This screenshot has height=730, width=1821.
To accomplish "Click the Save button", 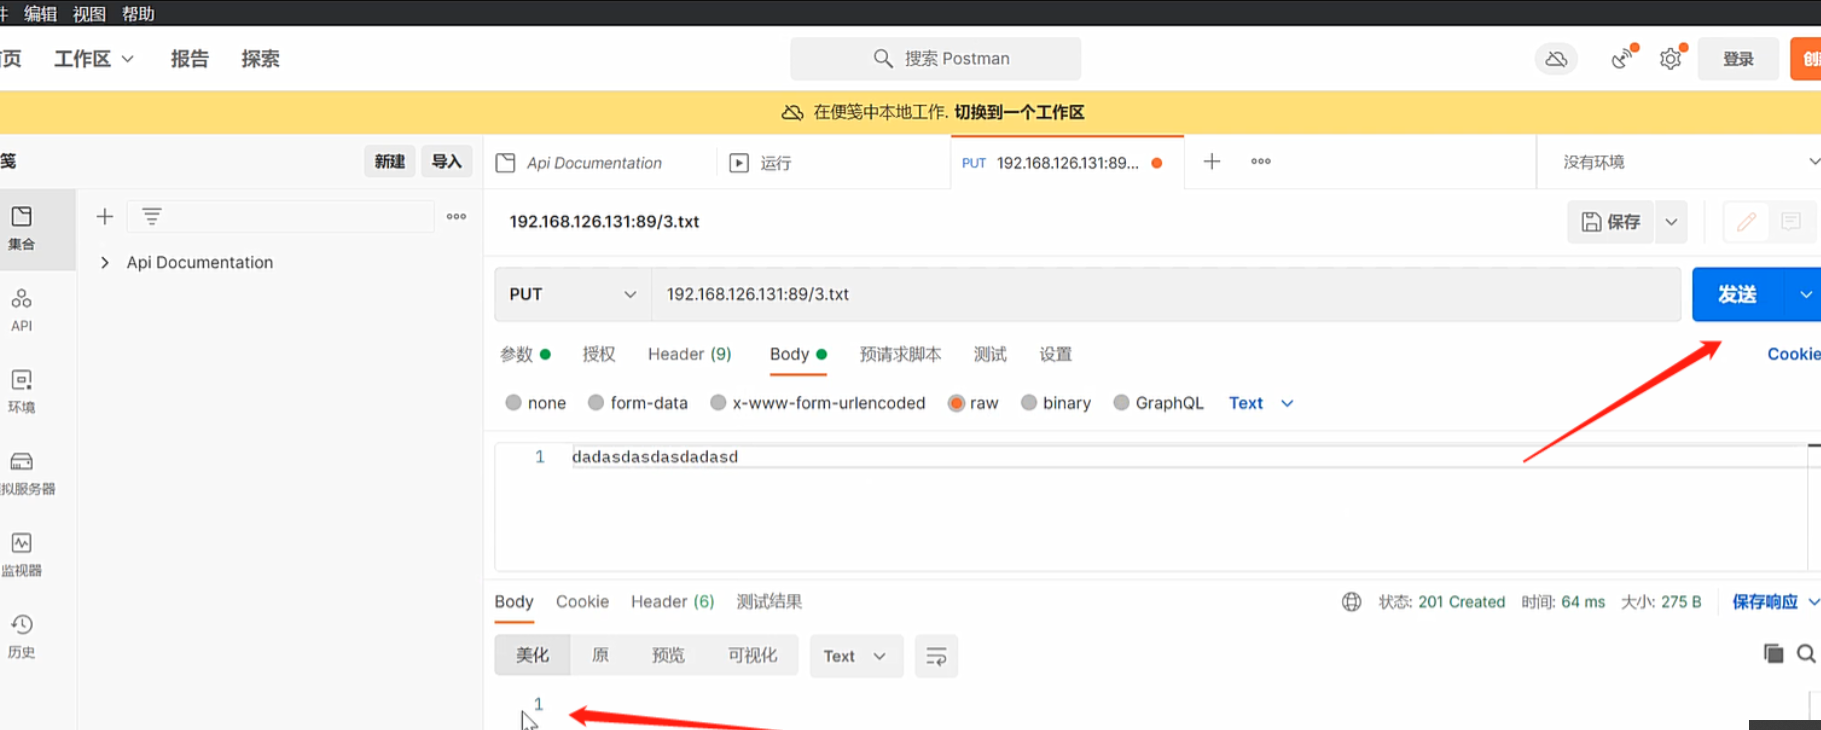I will [1610, 222].
